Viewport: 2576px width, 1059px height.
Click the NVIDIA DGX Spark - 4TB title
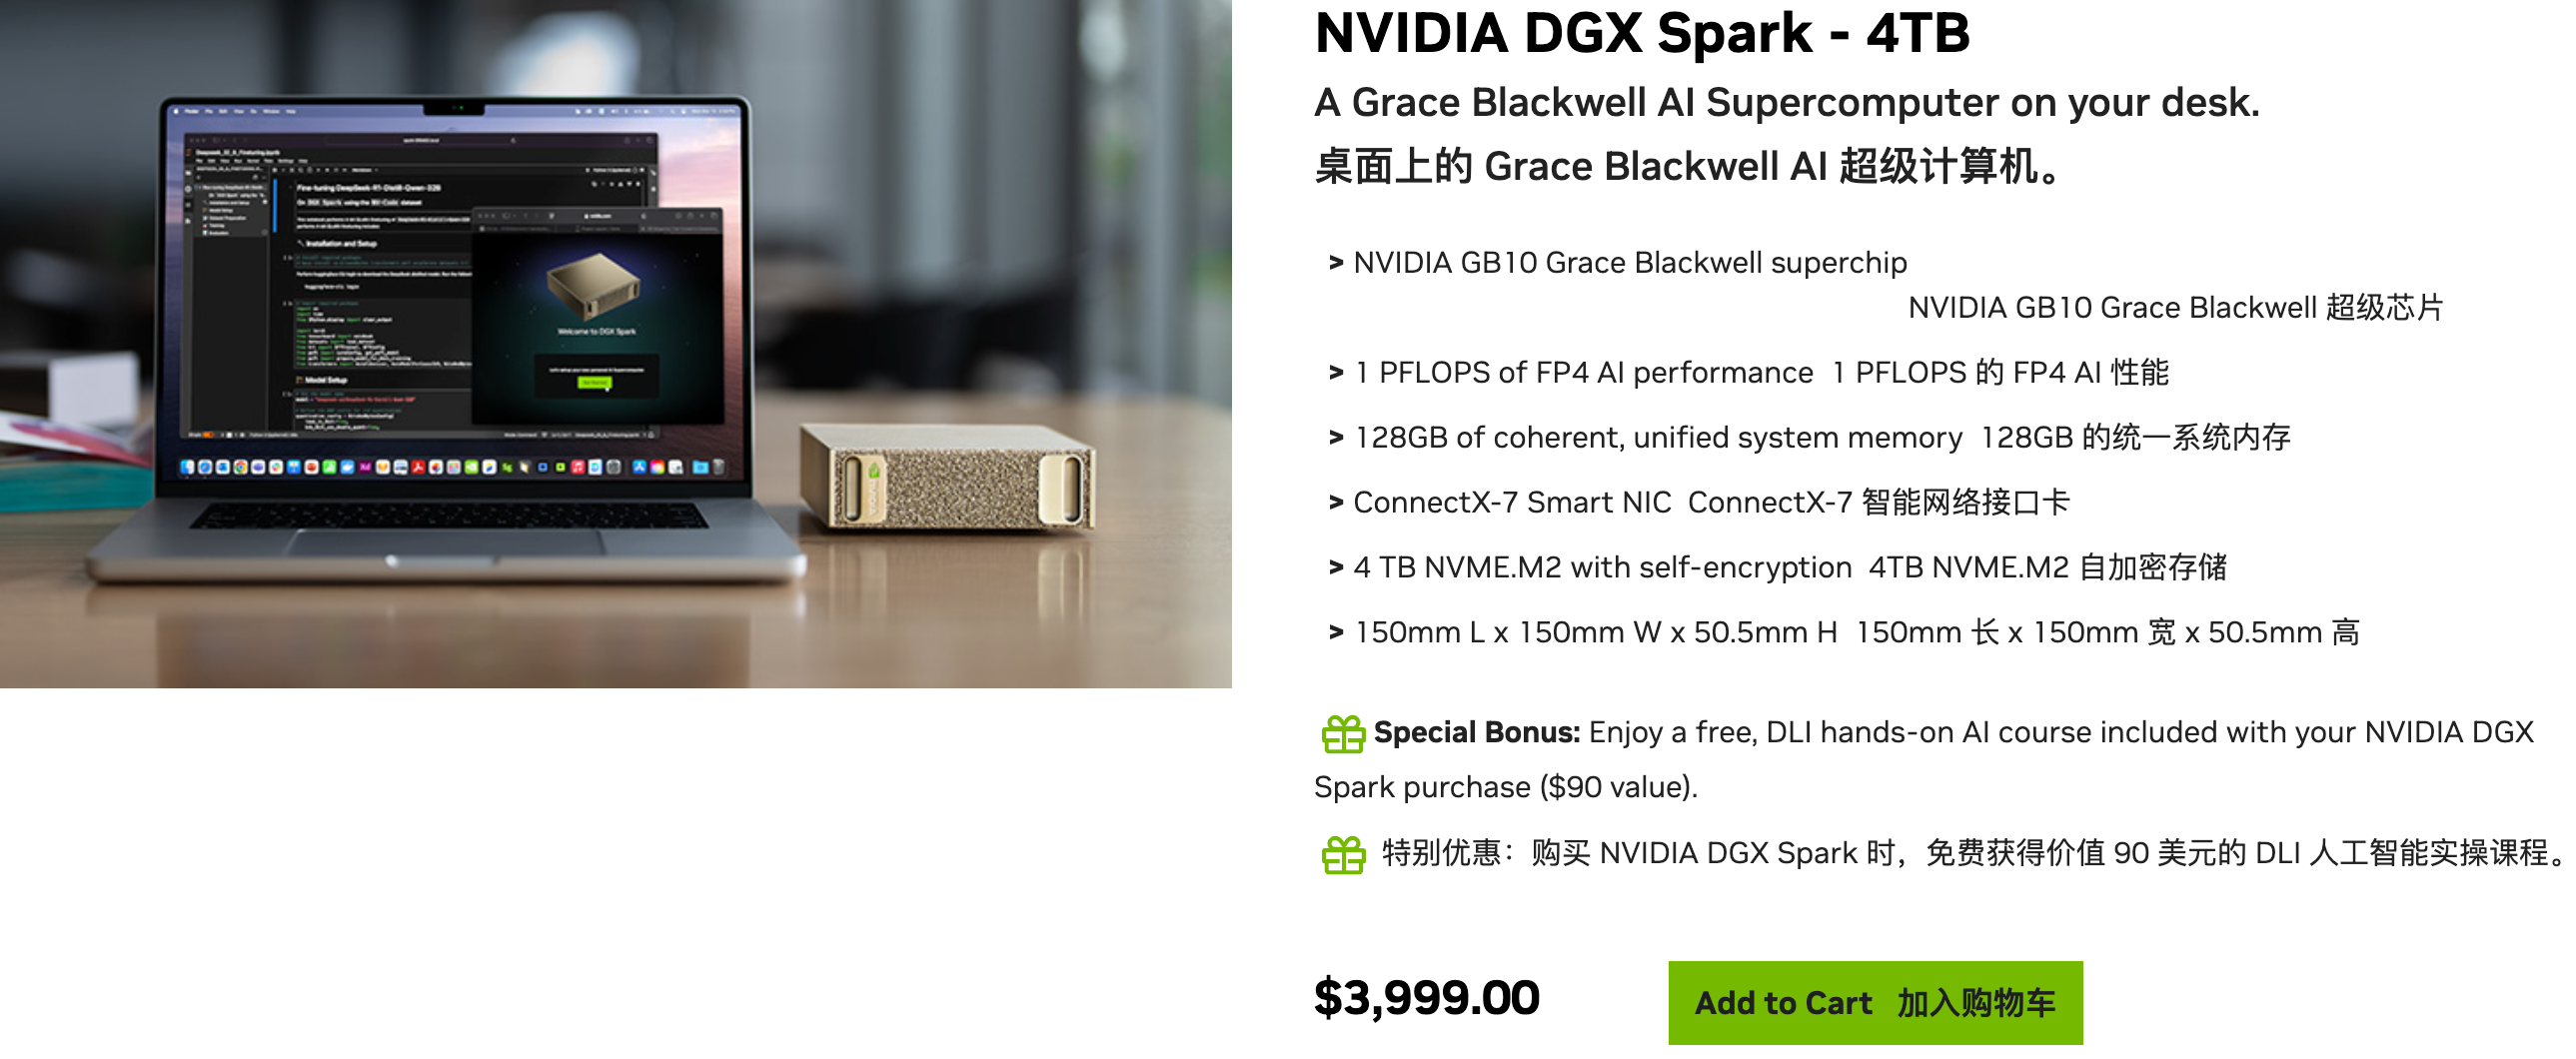coord(1641,34)
